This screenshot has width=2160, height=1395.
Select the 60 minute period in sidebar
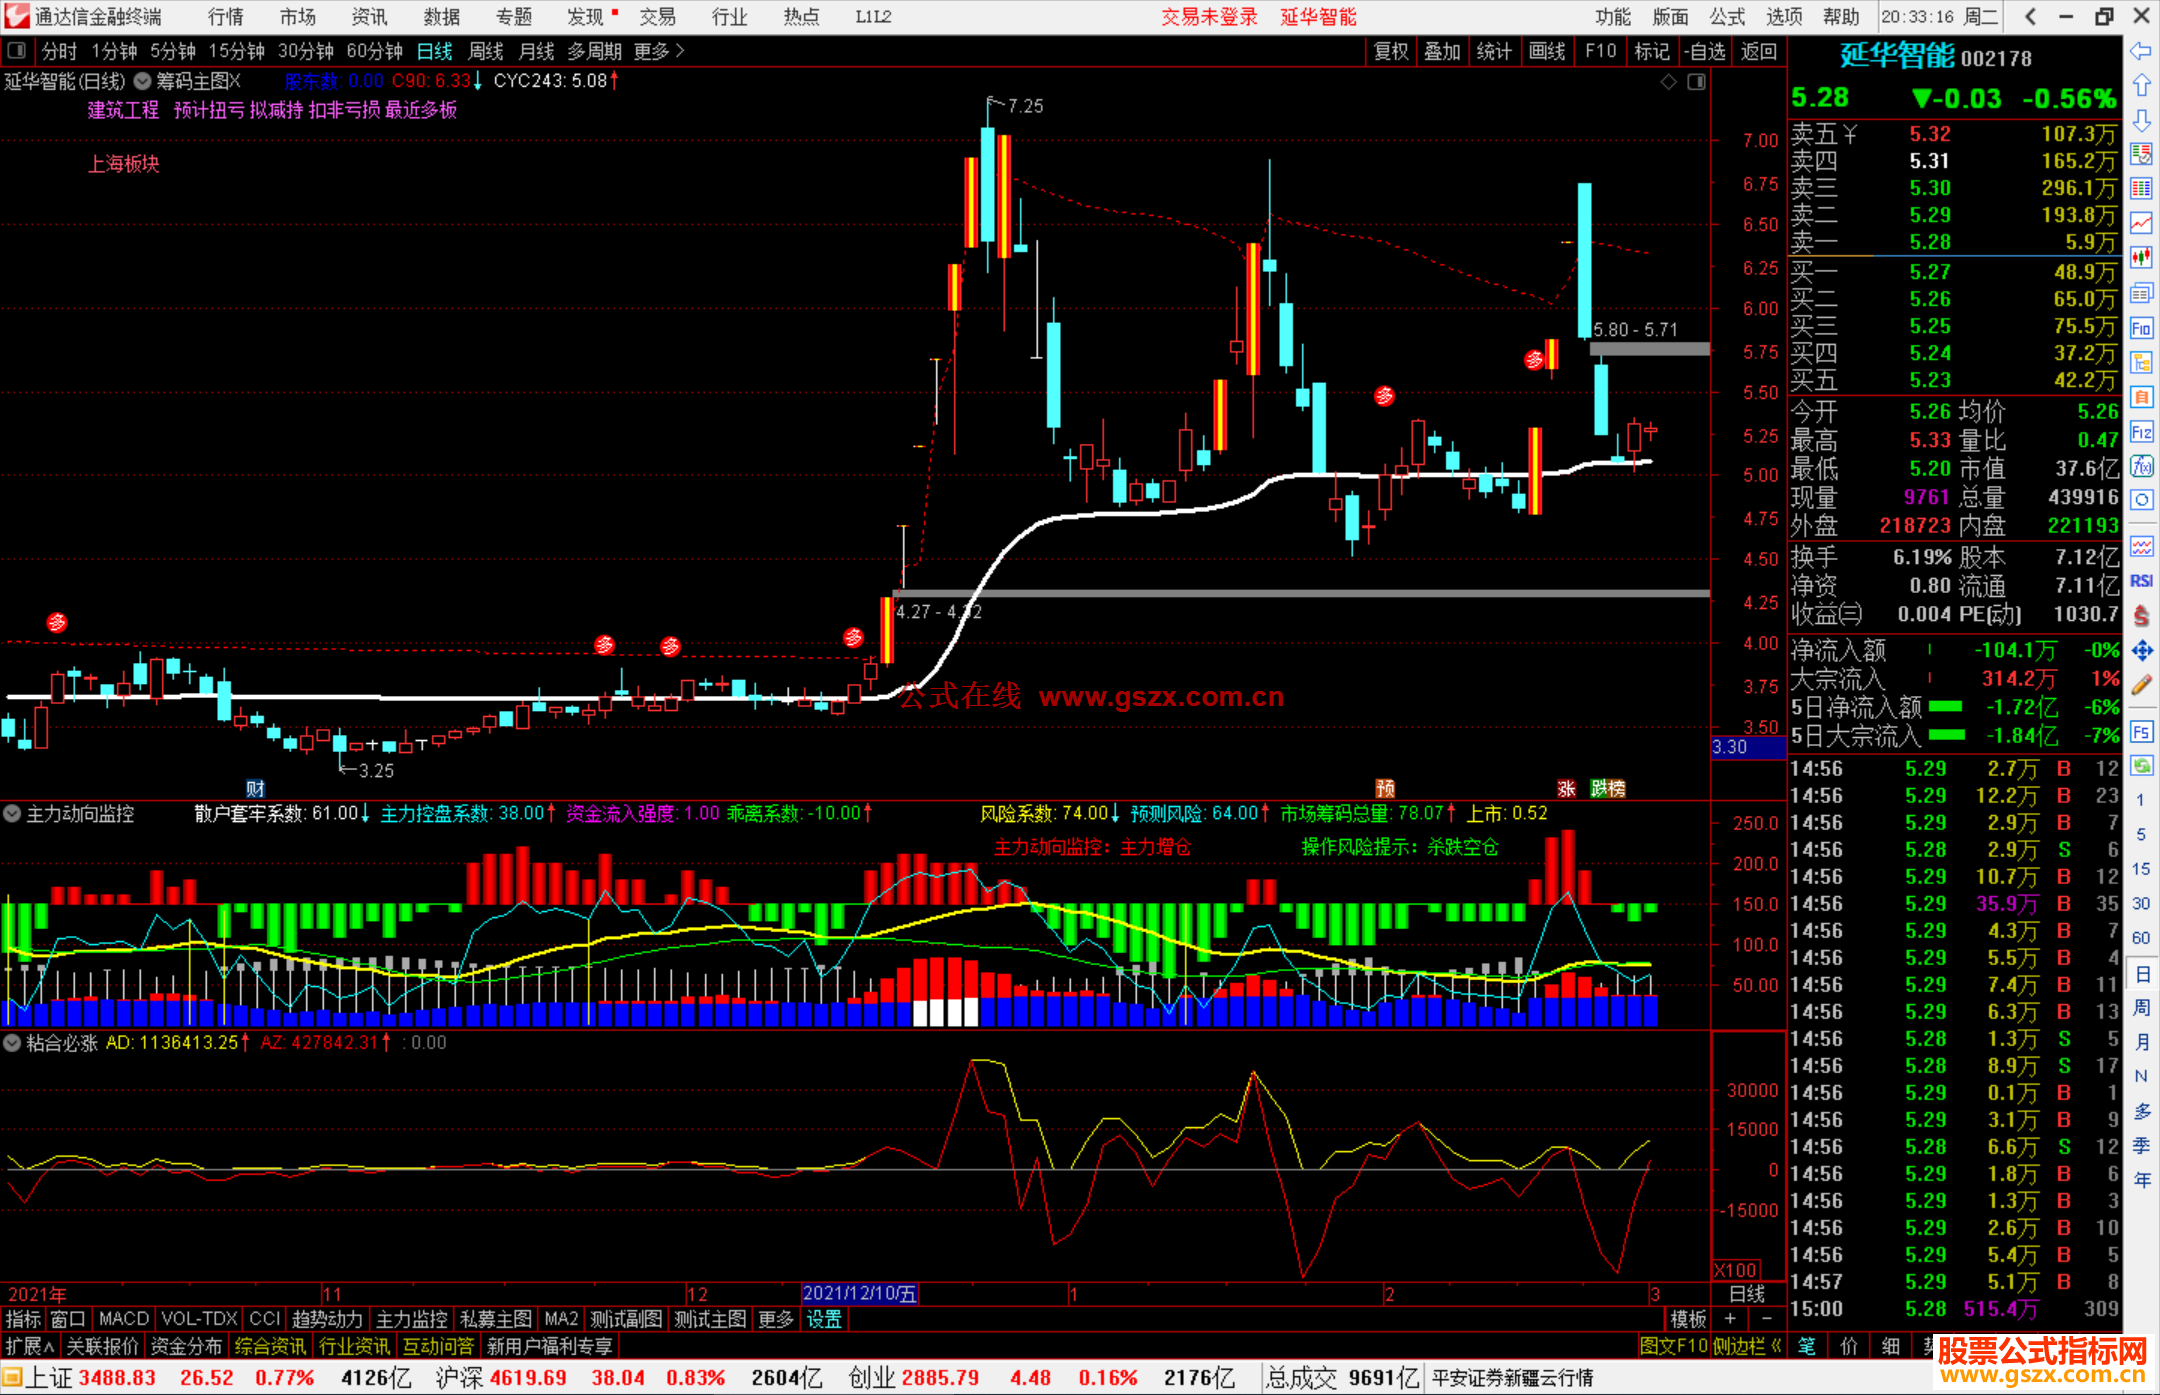tap(2141, 938)
